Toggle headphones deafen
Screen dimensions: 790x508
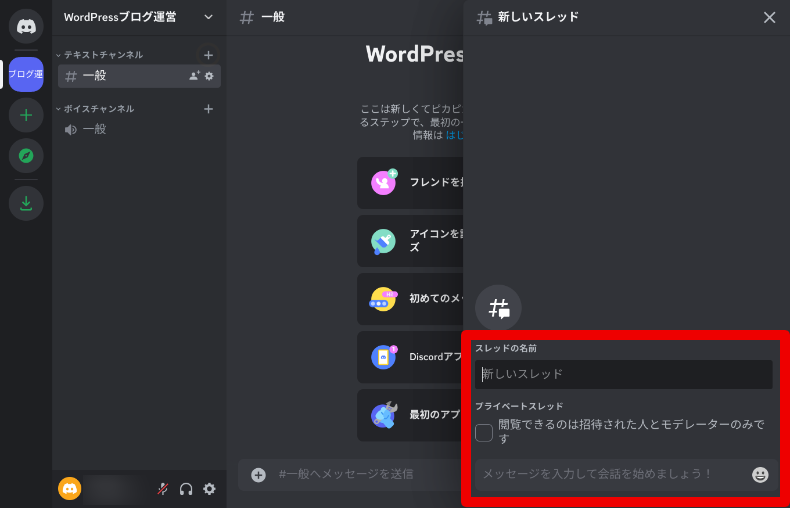pyautogui.click(x=186, y=488)
